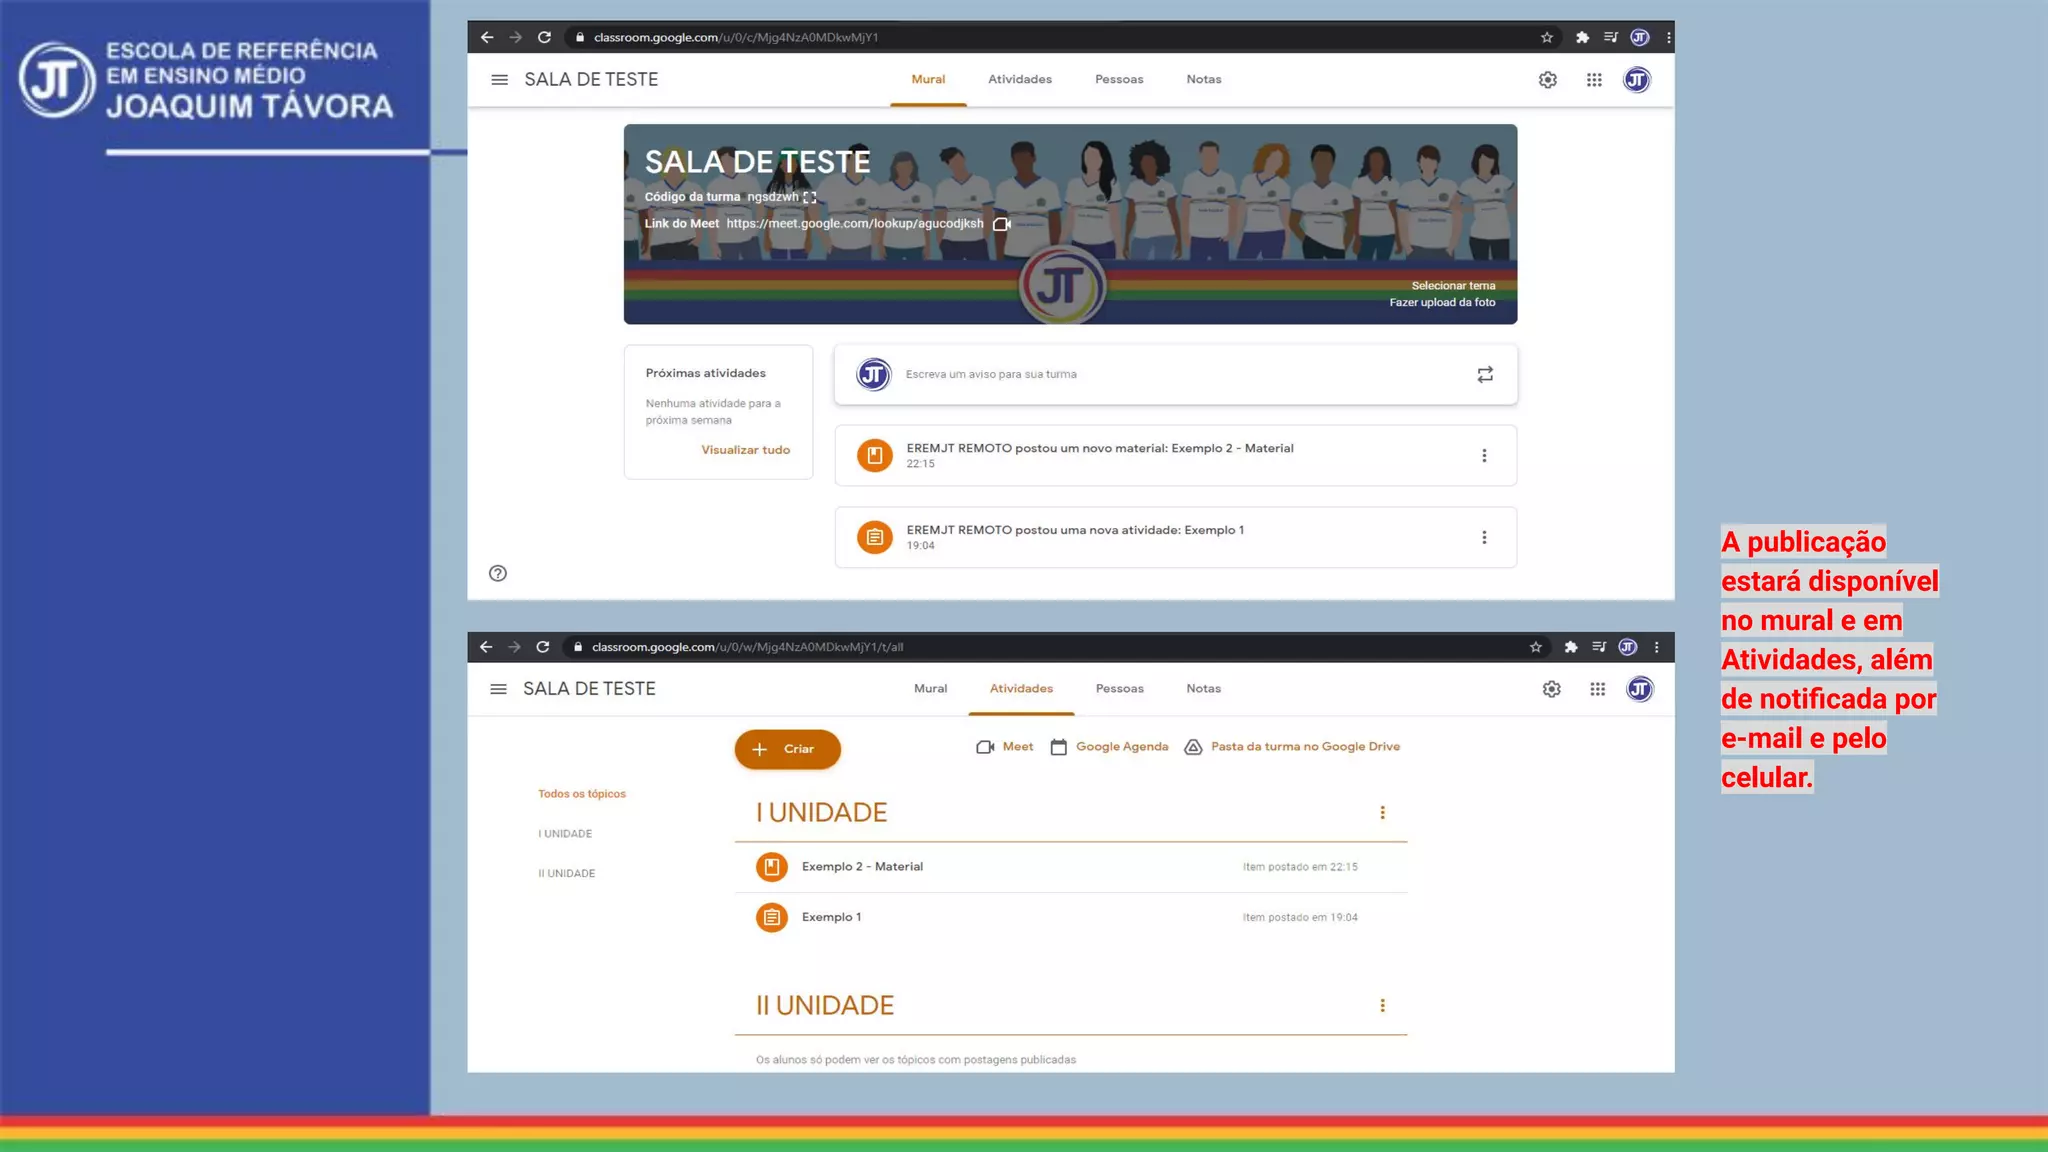The image size is (2048, 1152).
Task: Open Google apps grid in the Atividades window
Action: click(x=1598, y=689)
